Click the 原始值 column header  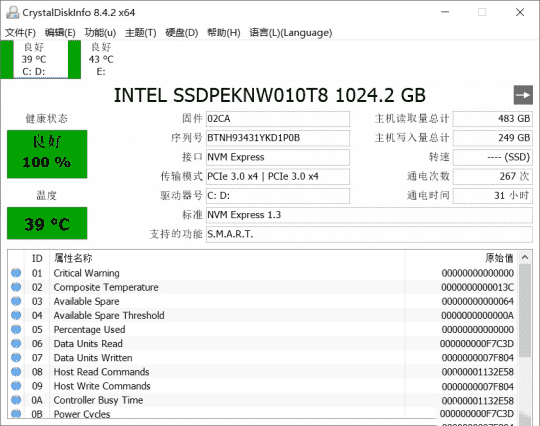[499, 258]
